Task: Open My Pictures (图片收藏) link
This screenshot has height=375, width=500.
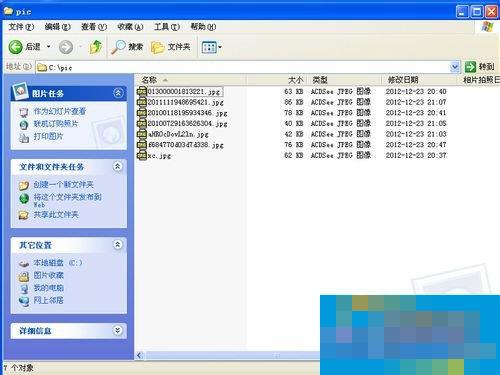Action: coord(48,275)
